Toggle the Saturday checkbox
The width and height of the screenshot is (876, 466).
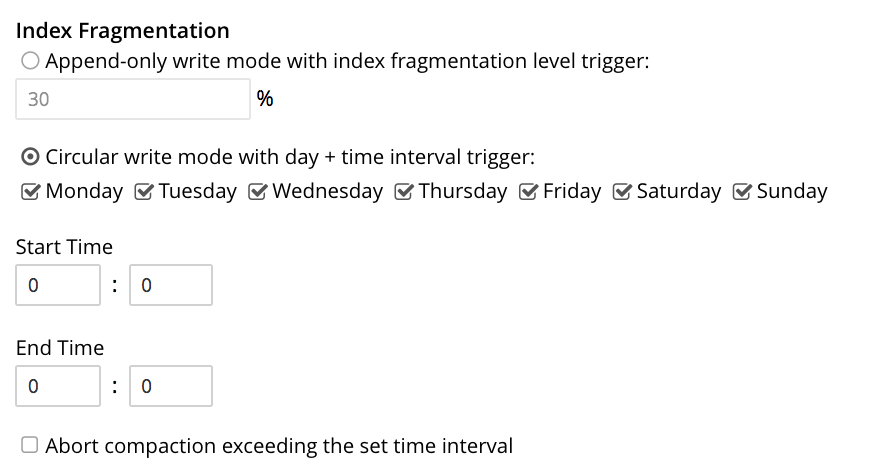coord(622,191)
